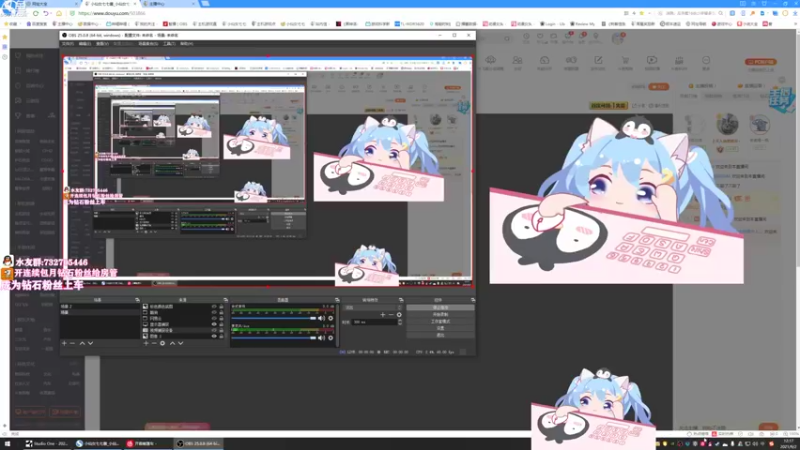Move the scene up with the Scenes up arrow
This screenshot has height=450, width=800.
coord(82,343)
